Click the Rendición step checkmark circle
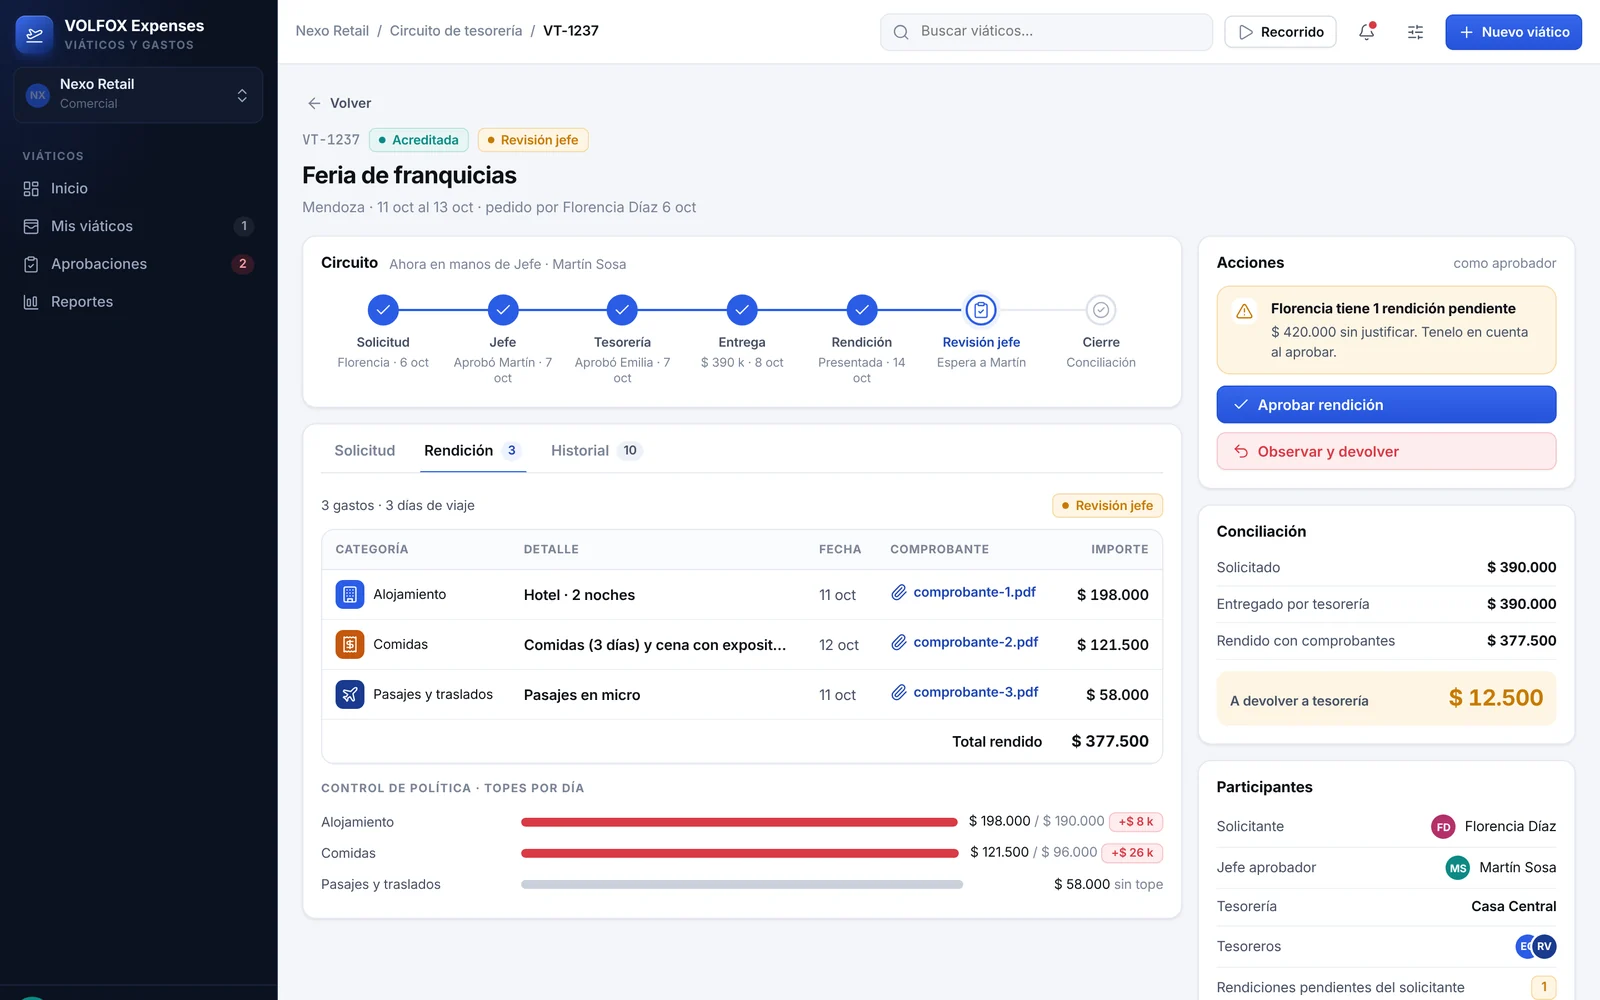Screen dimensions: 1600x1000 862,310
